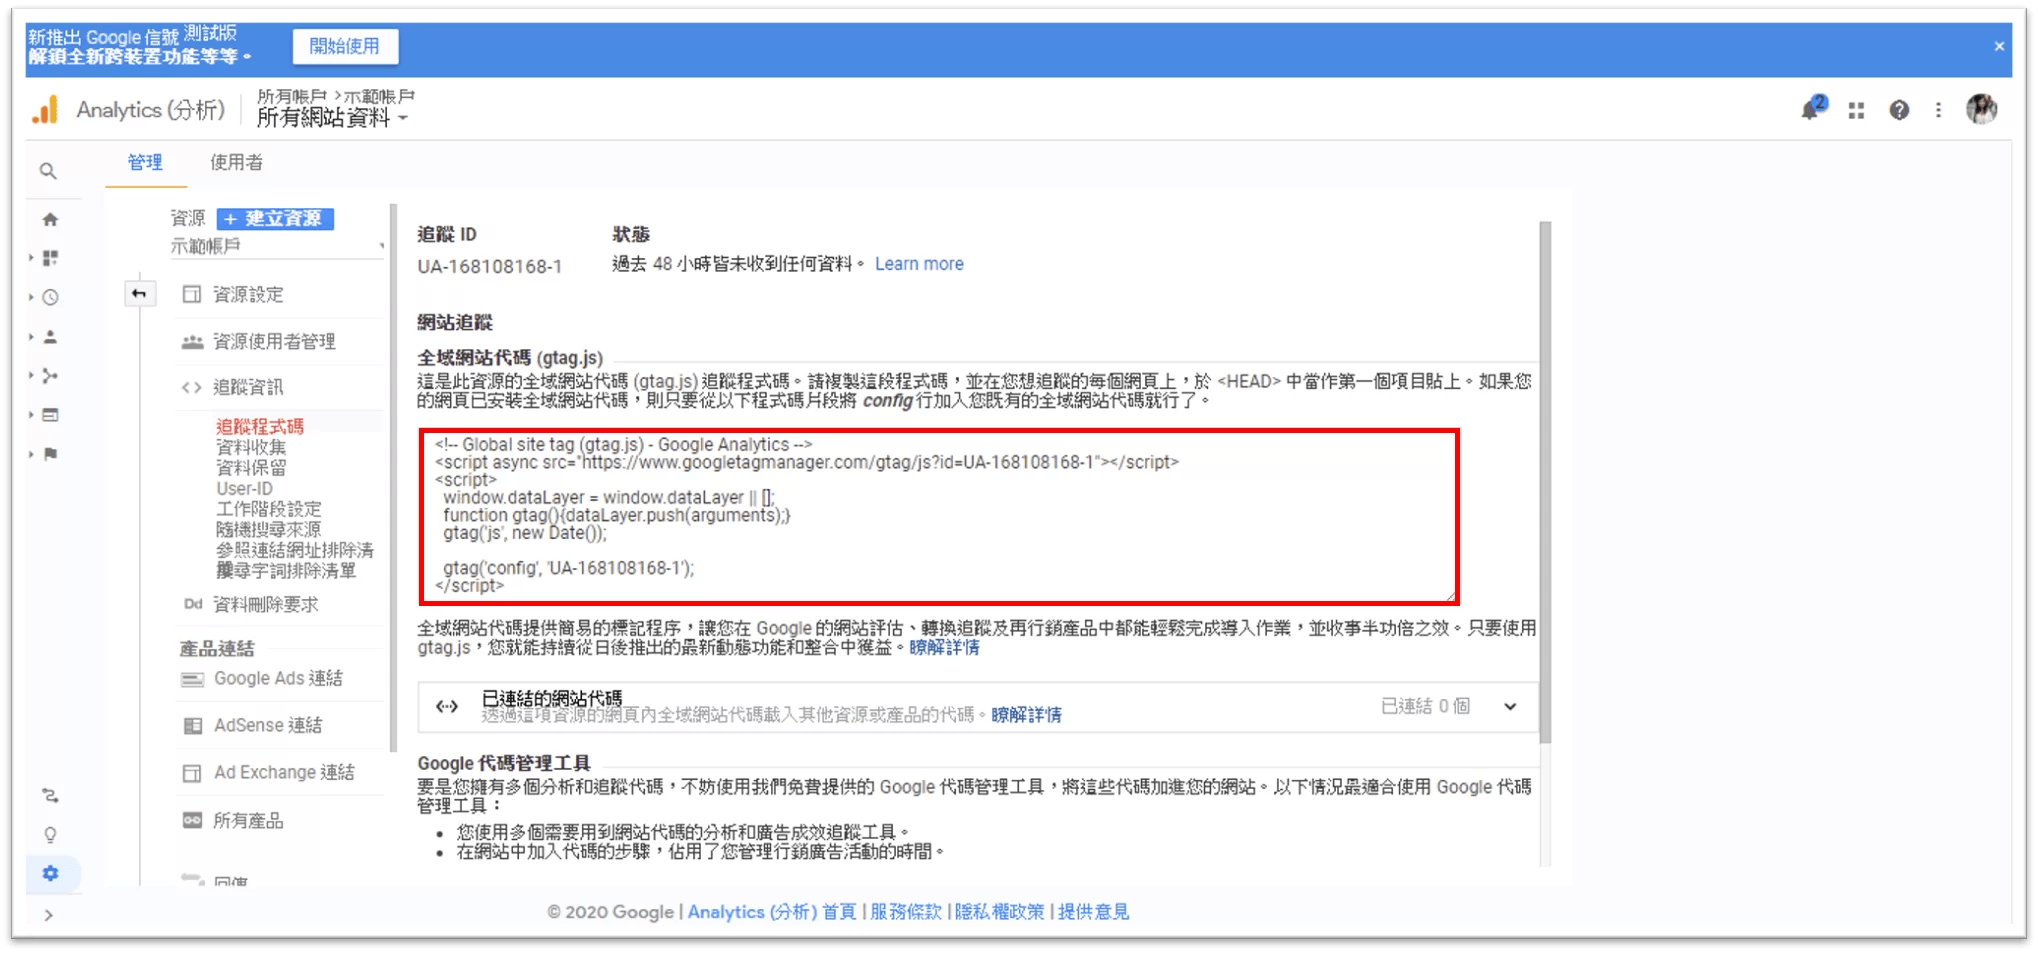Image resolution: width=2038 pixels, height=953 pixels.
Task: Open the 隱私權政策 footer link
Action: click(1000, 912)
